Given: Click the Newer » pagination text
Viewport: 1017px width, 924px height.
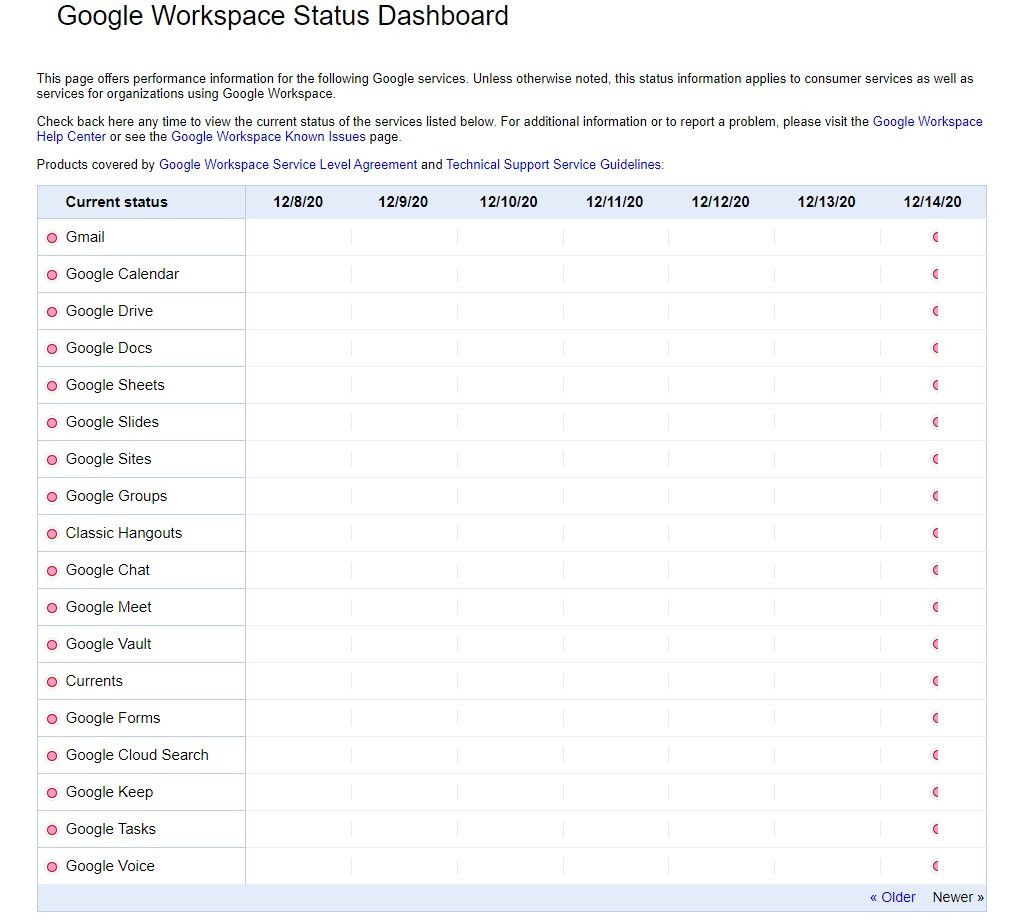Looking at the screenshot, I should [958, 897].
